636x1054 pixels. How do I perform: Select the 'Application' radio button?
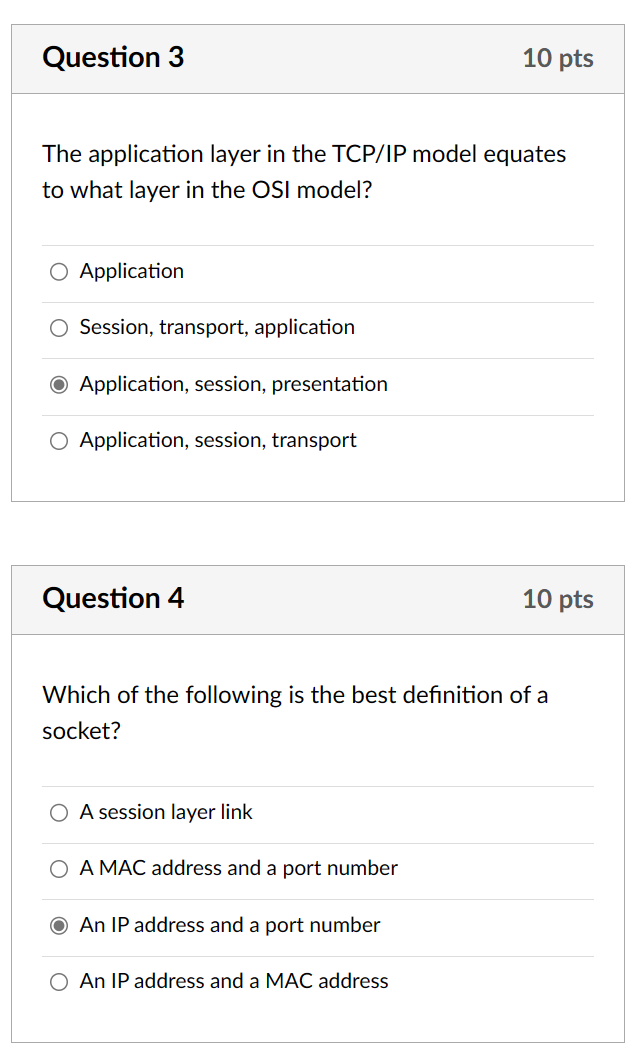click(59, 272)
